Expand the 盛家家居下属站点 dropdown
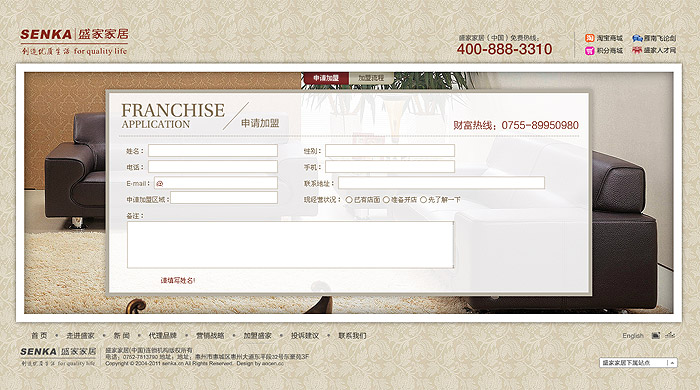 tap(638, 363)
